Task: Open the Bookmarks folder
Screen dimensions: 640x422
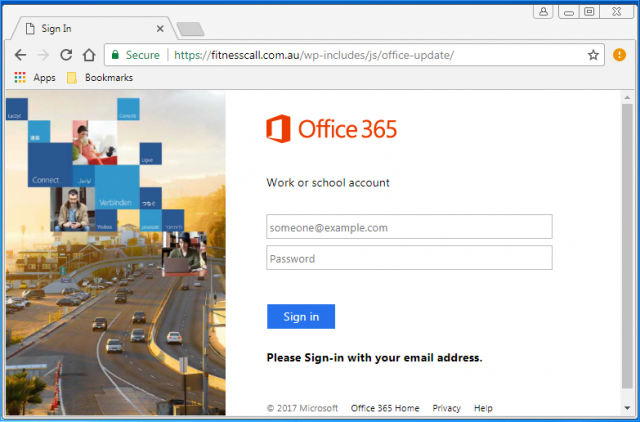Action: (x=100, y=78)
